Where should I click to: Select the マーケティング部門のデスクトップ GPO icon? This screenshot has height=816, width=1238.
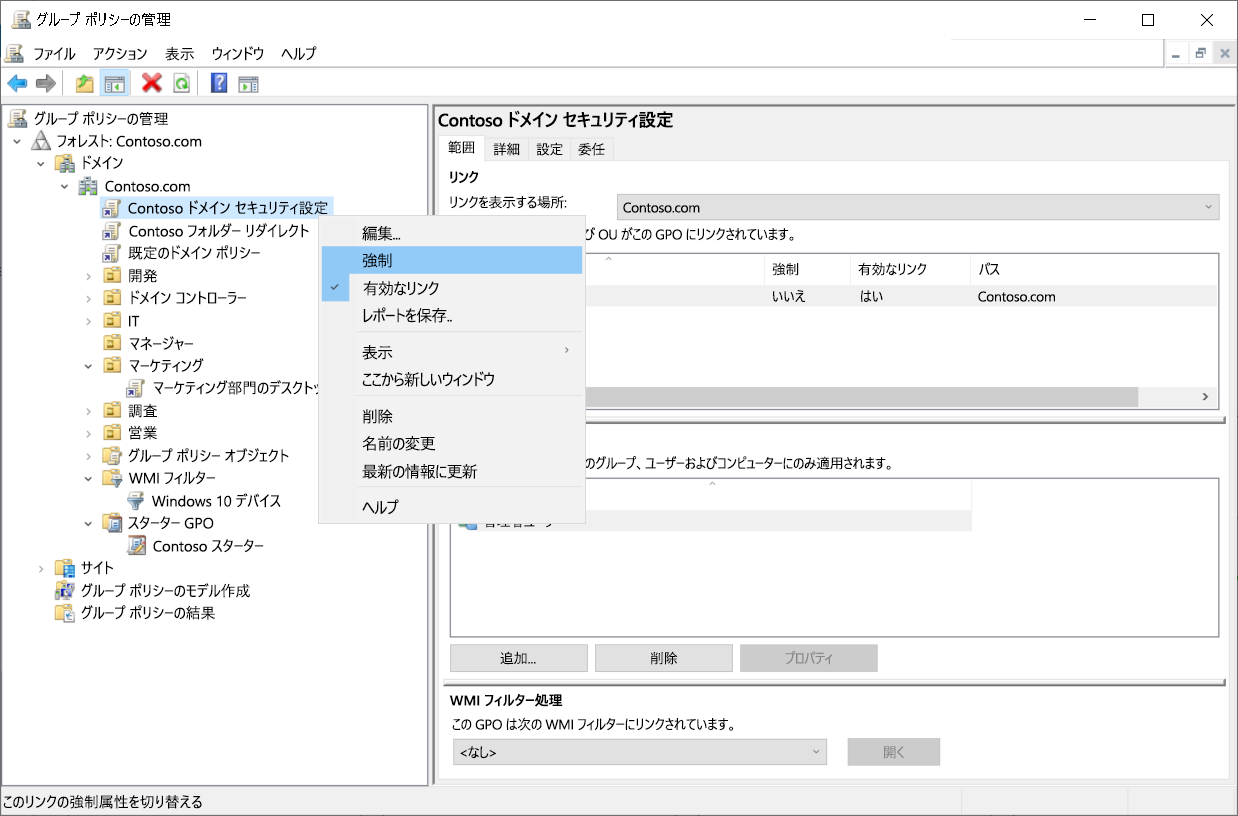pos(136,388)
